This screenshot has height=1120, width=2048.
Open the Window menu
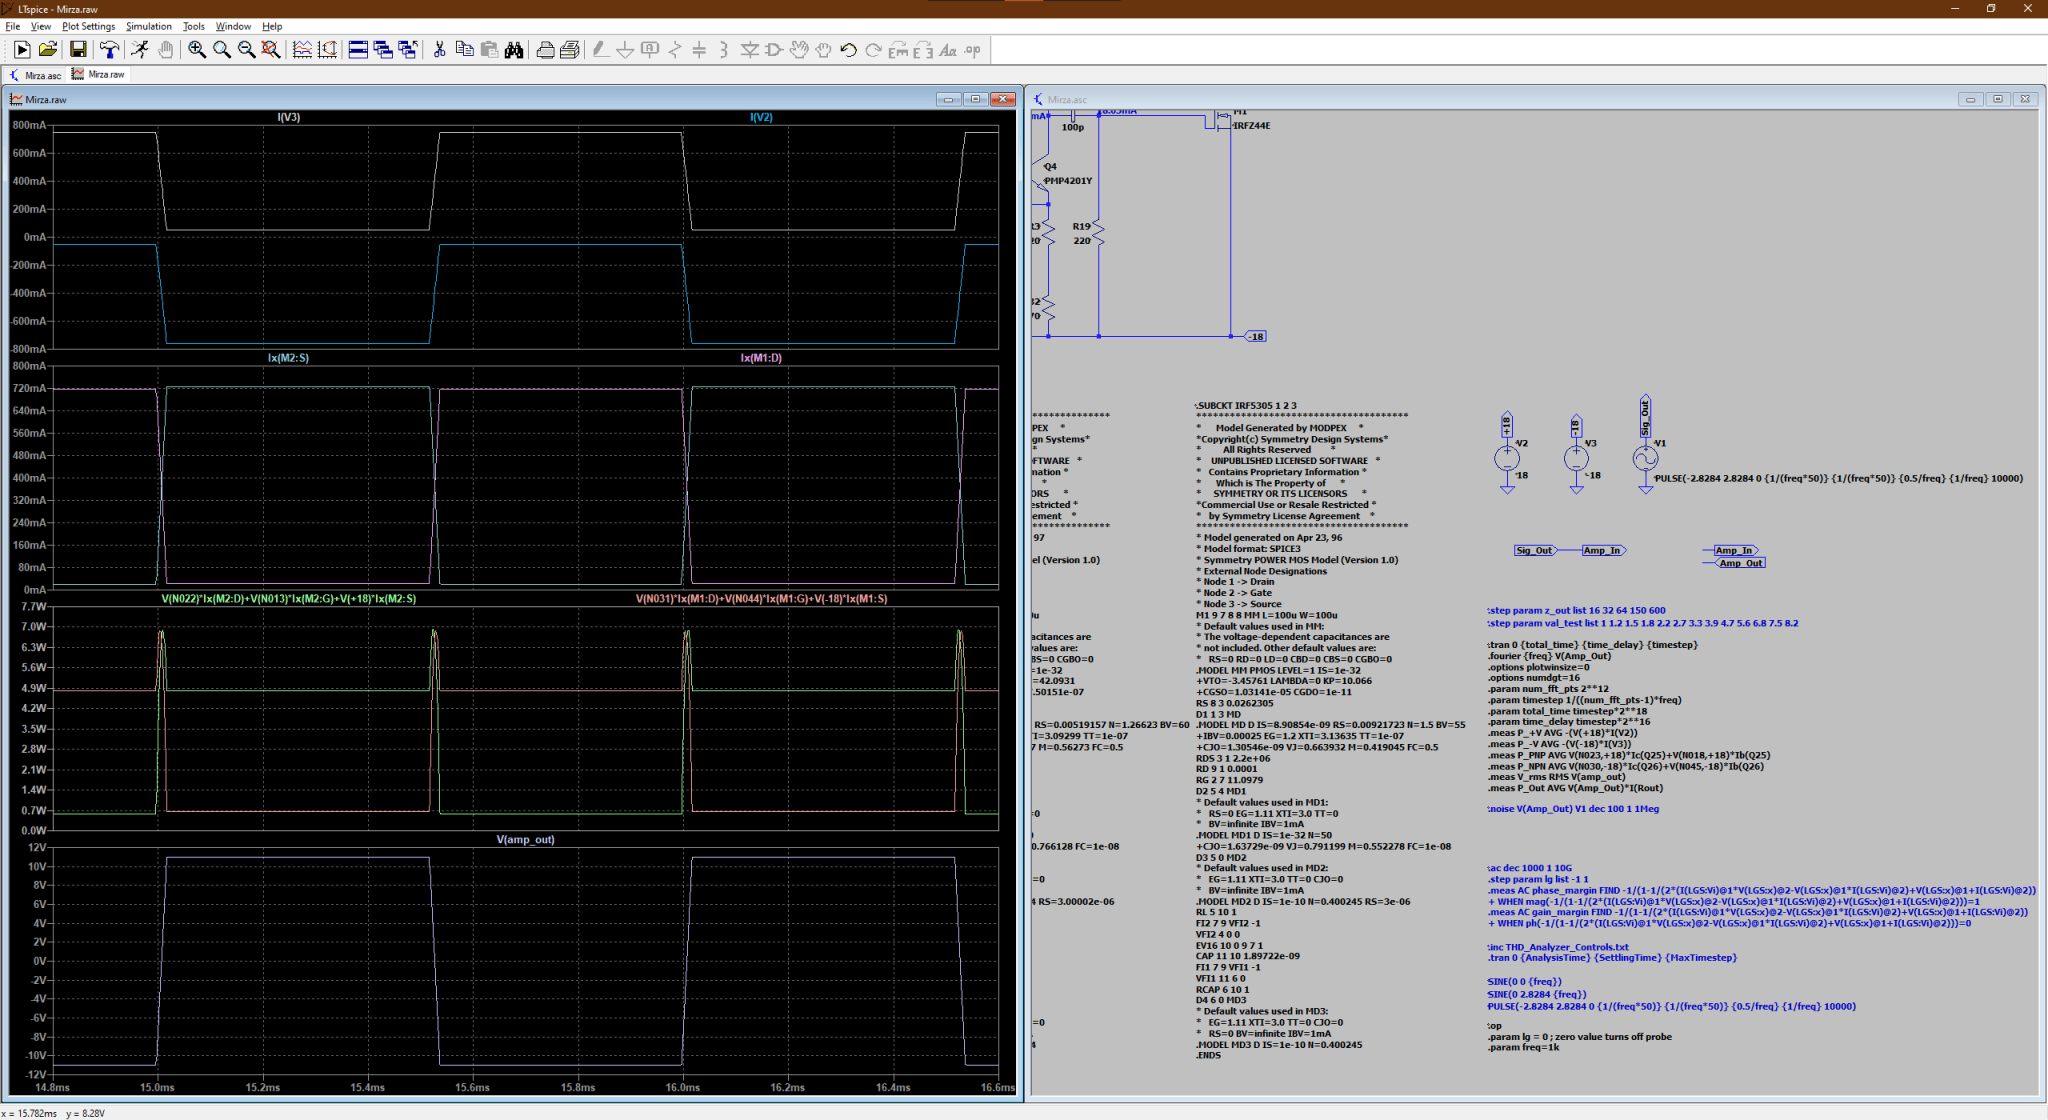233,26
